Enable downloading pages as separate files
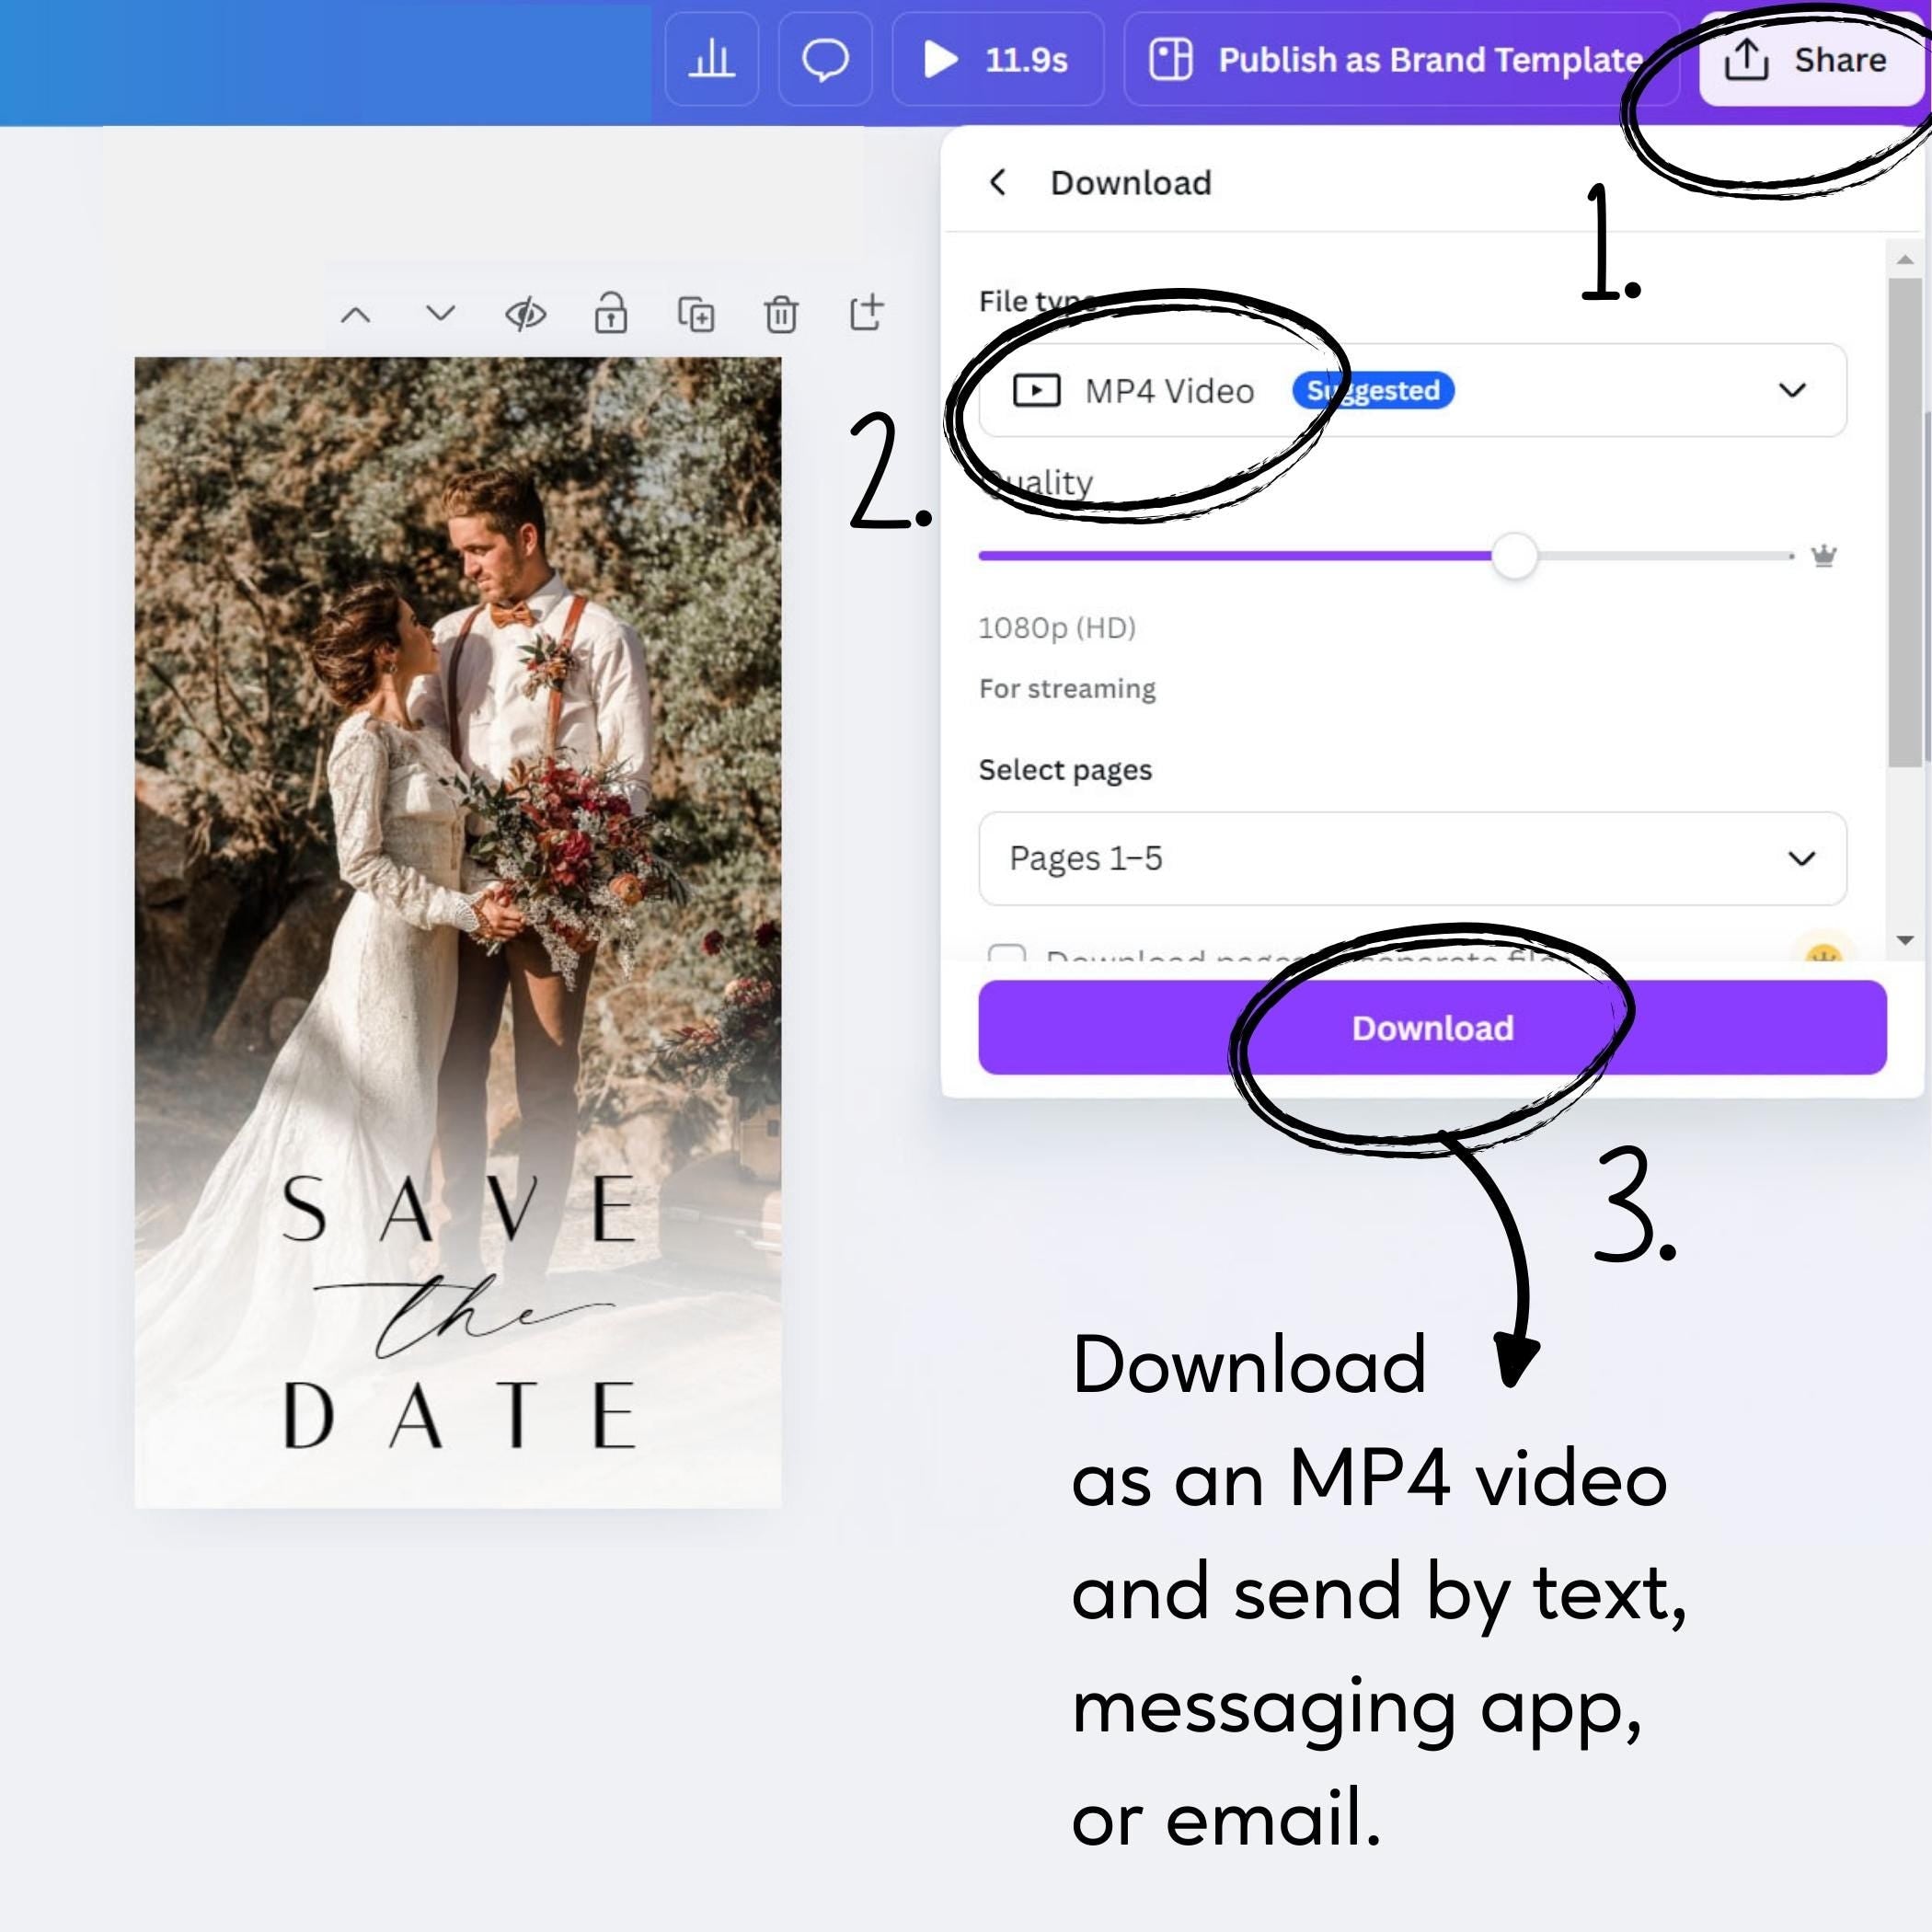1932x1932 pixels. tap(1010, 957)
